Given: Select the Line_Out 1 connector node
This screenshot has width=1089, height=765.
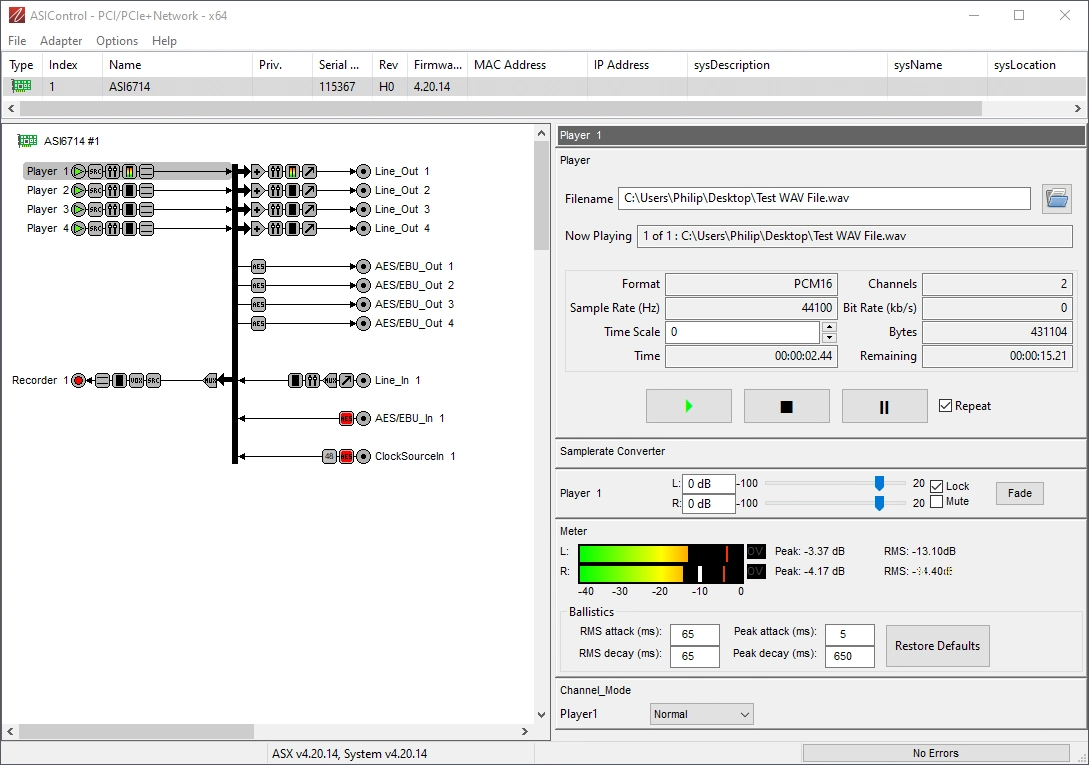Looking at the screenshot, I should pyautogui.click(x=363, y=172).
